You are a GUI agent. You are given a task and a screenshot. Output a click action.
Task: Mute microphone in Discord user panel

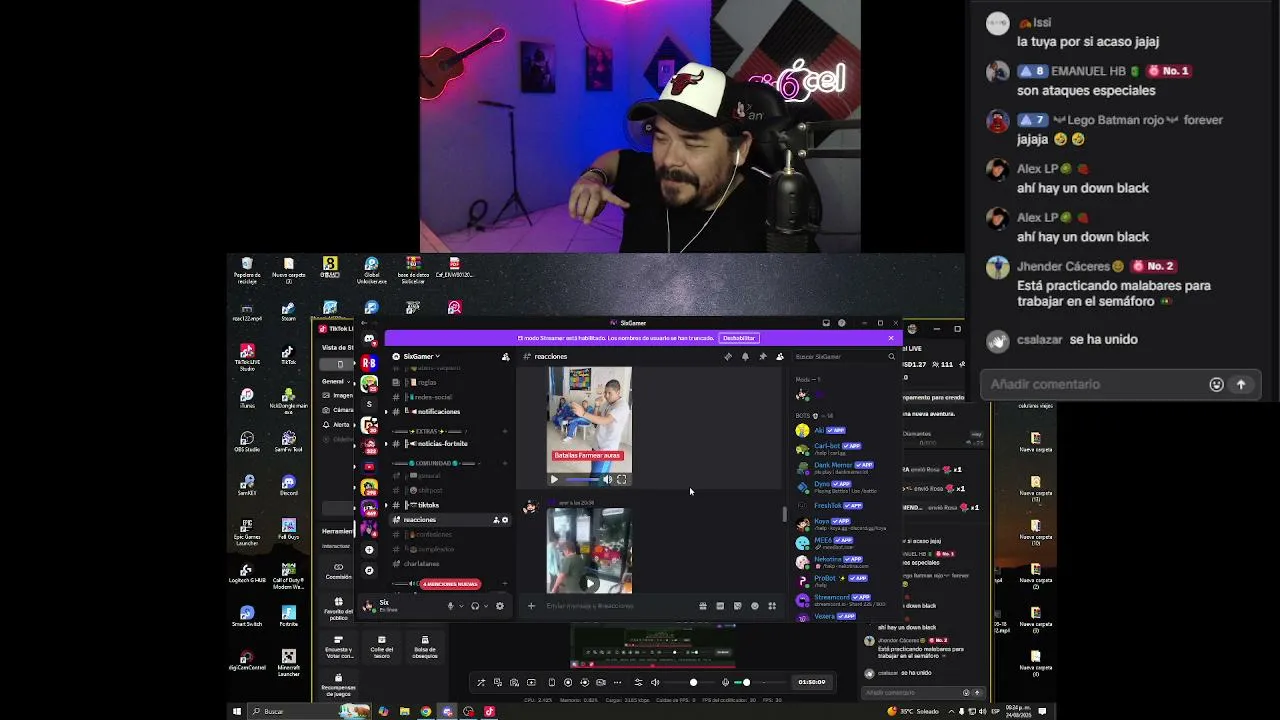pos(451,606)
